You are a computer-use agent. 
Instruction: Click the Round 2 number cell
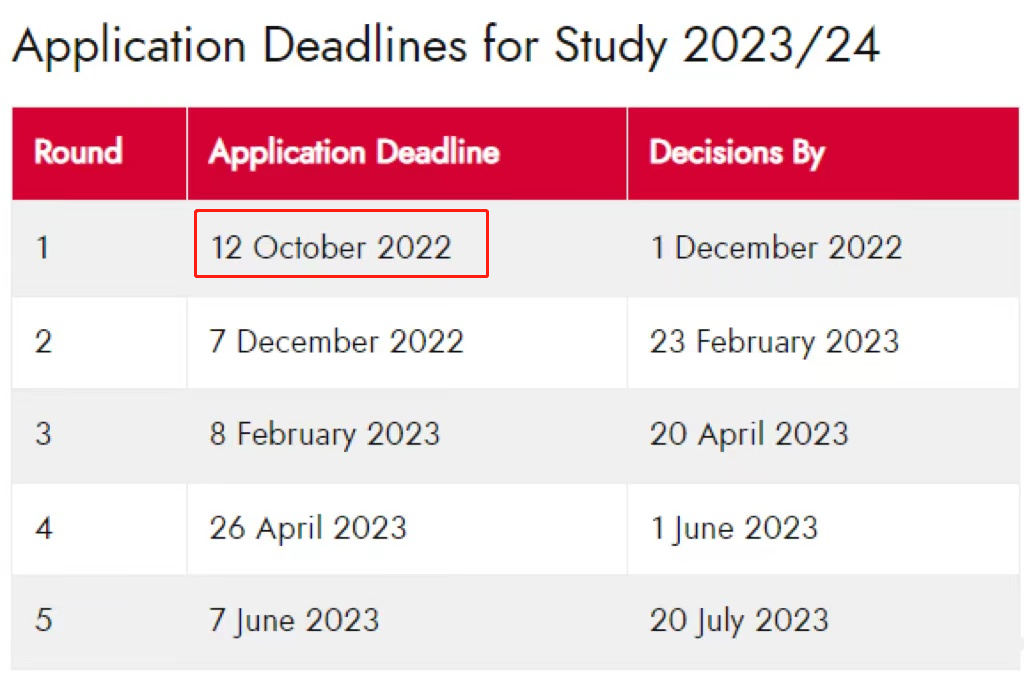(x=43, y=342)
